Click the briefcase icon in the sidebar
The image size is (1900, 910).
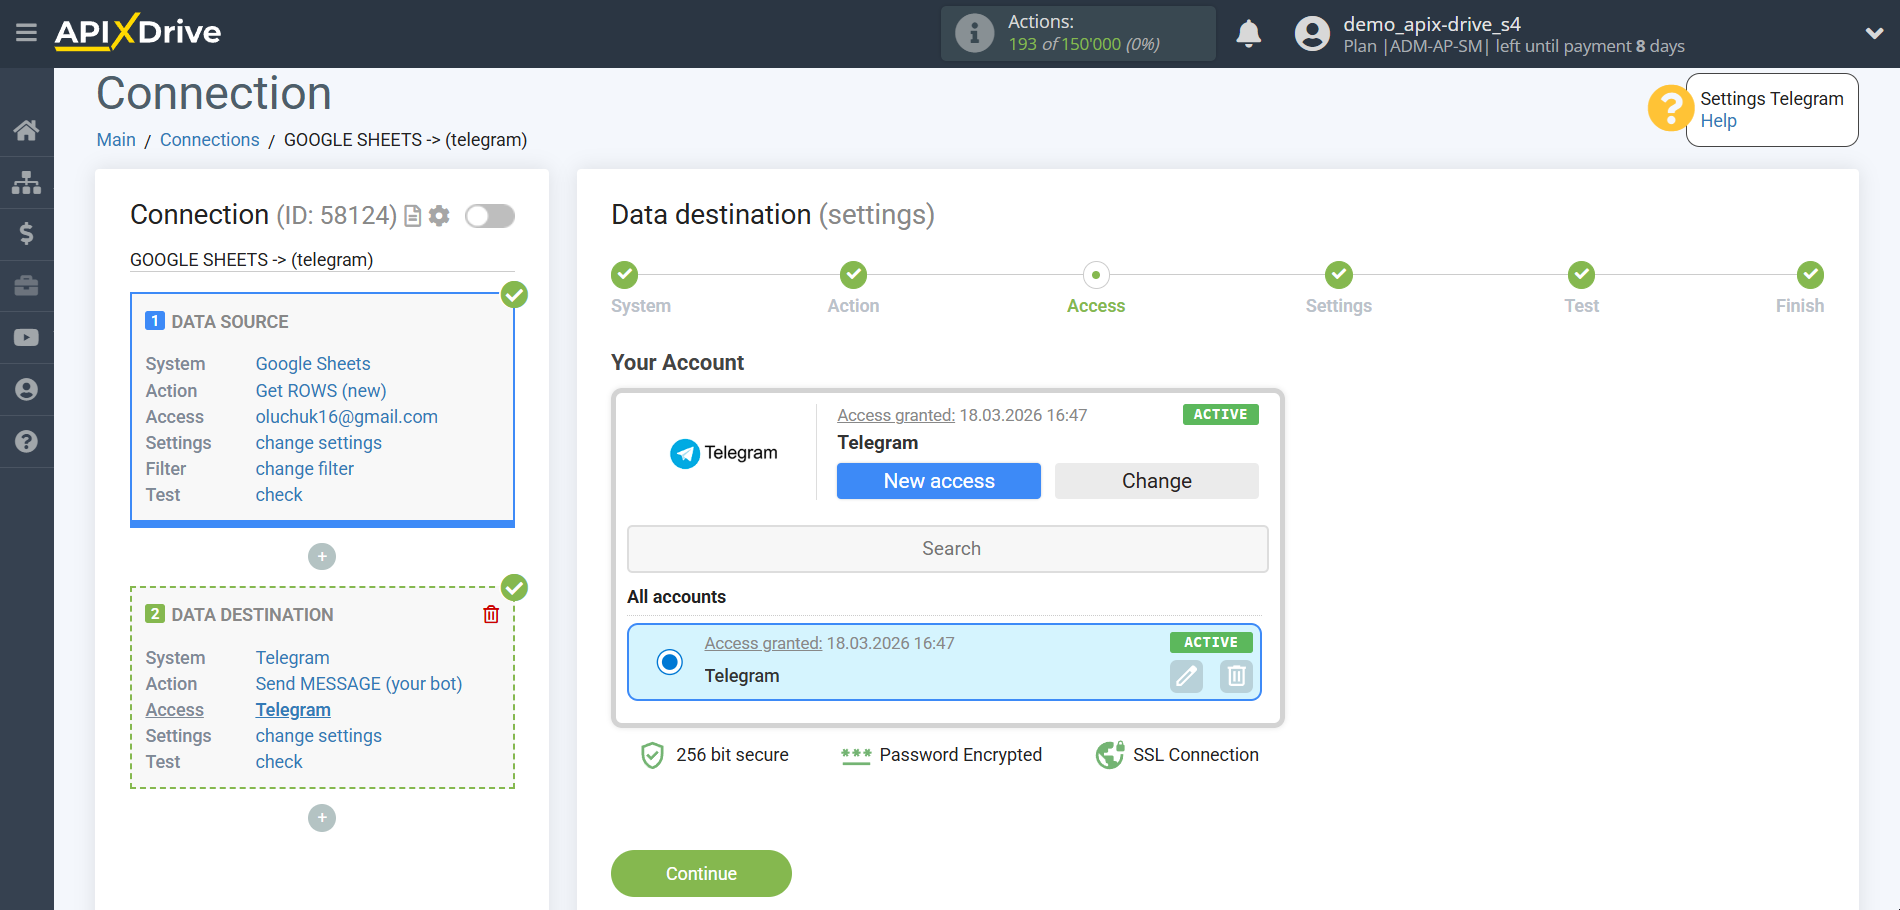tap(26, 285)
